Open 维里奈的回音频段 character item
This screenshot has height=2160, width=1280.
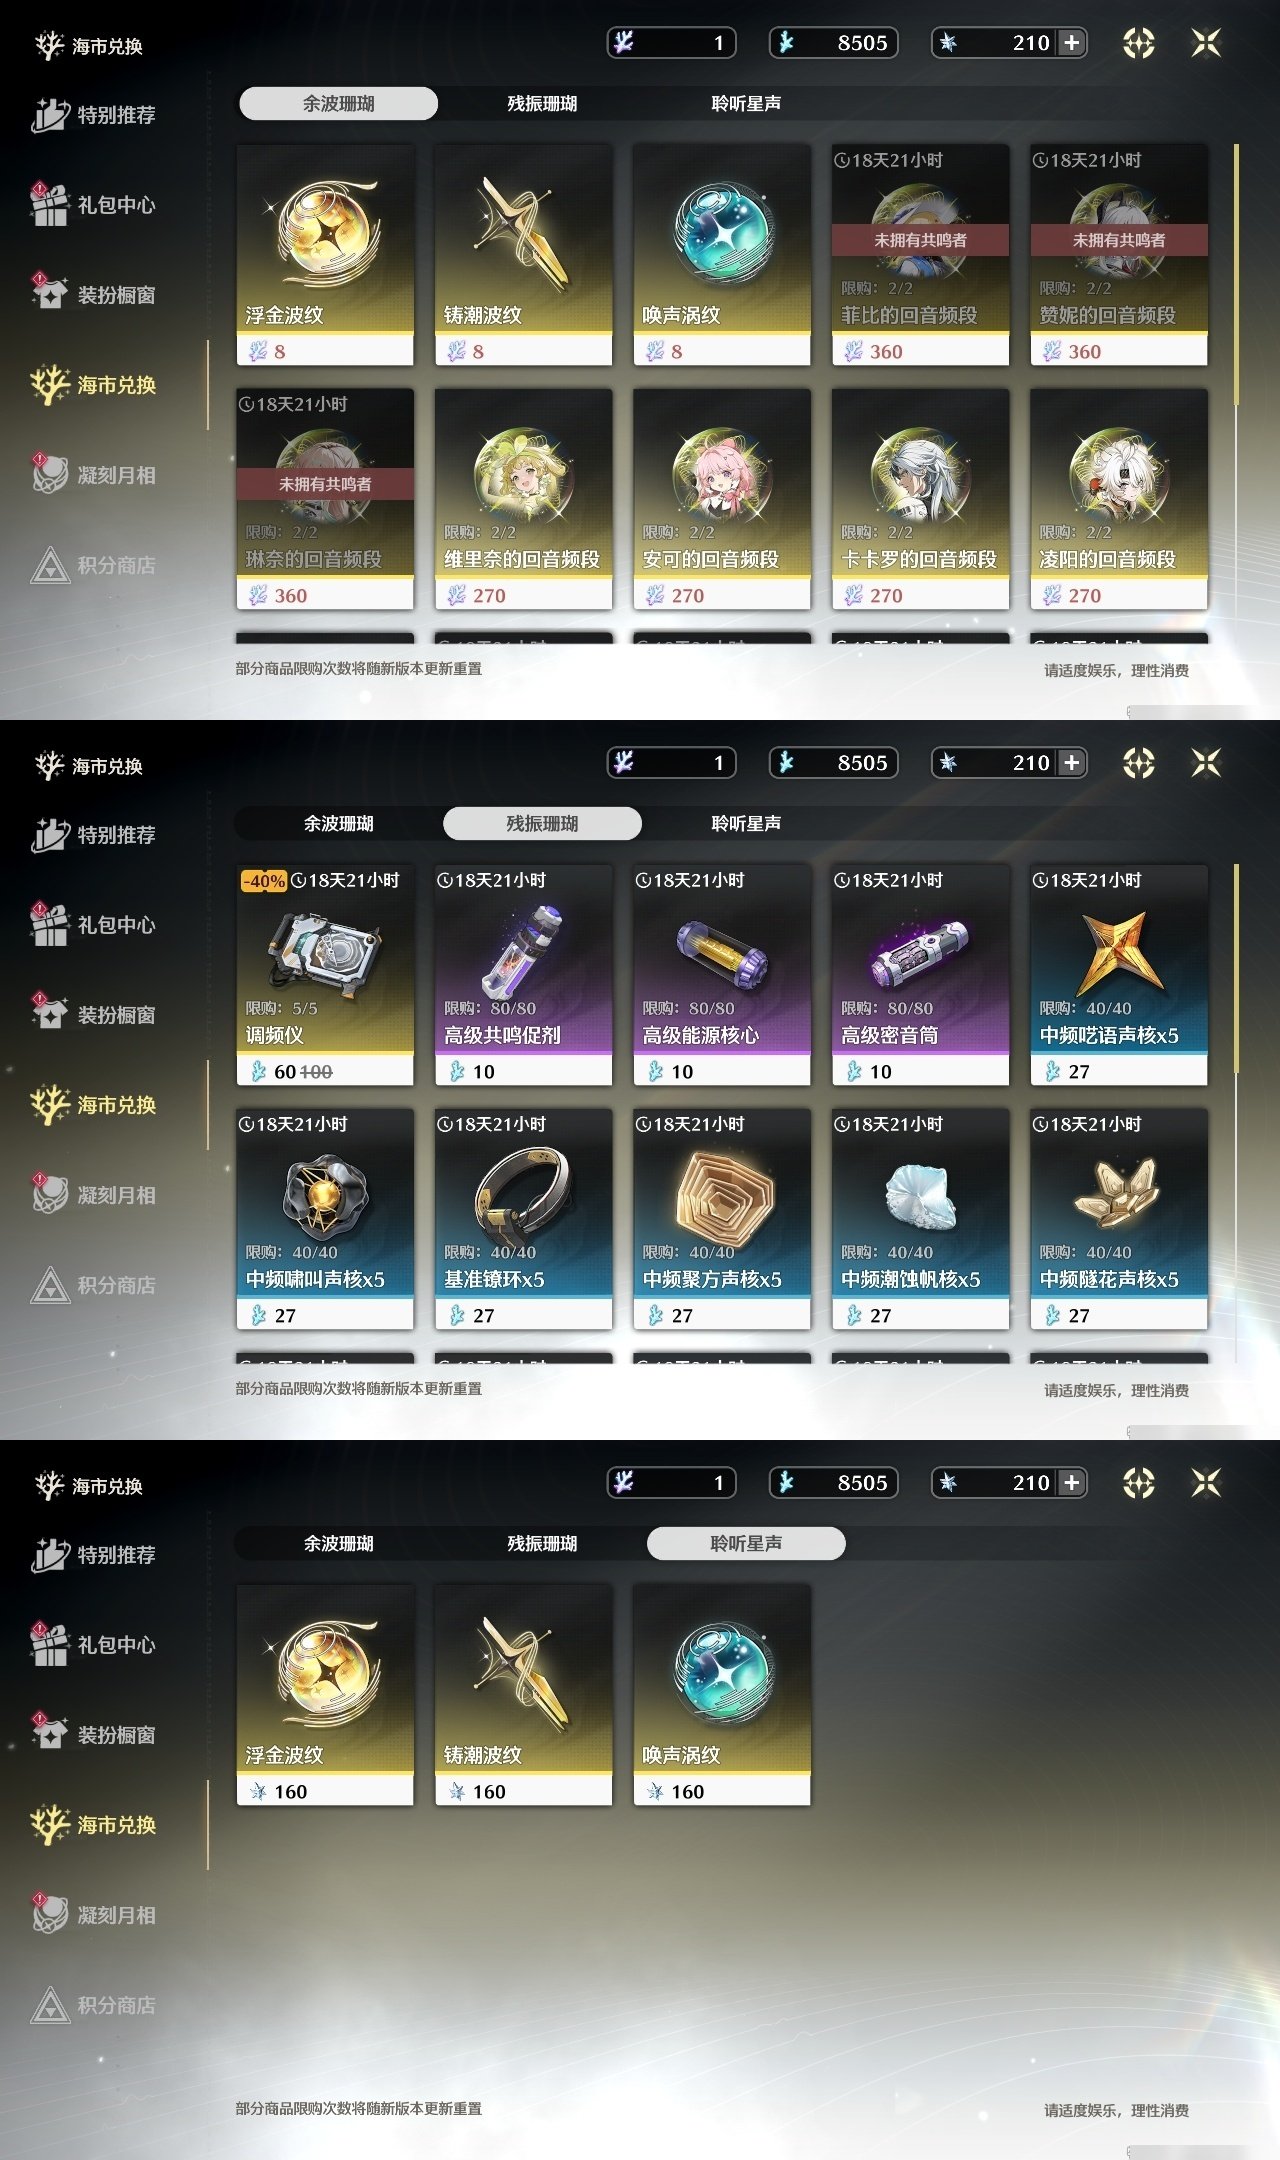524,499
